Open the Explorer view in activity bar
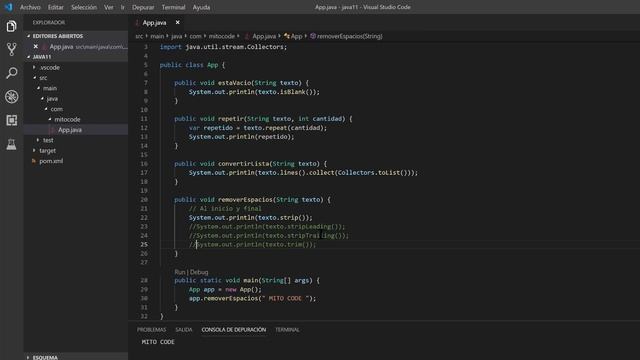This screenshot has width=640, height=360. pos(11,26)
